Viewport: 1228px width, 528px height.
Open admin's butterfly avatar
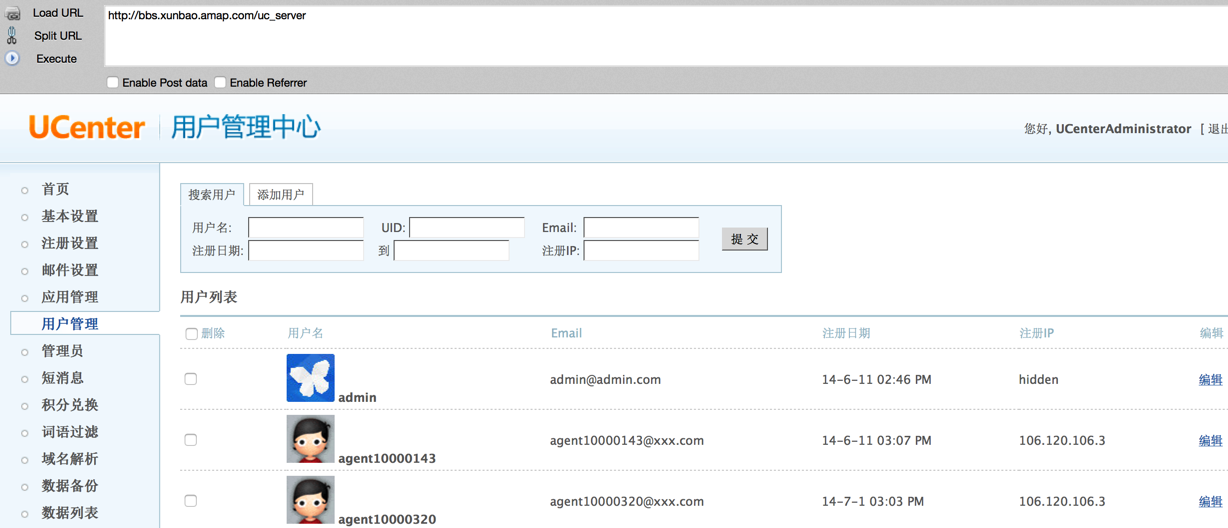[x=310, y=378]
